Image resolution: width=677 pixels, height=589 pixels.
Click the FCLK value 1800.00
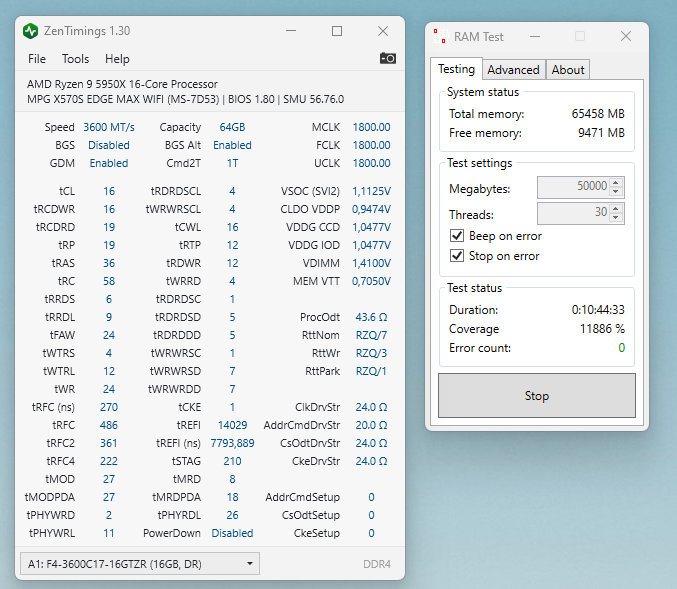371,145
